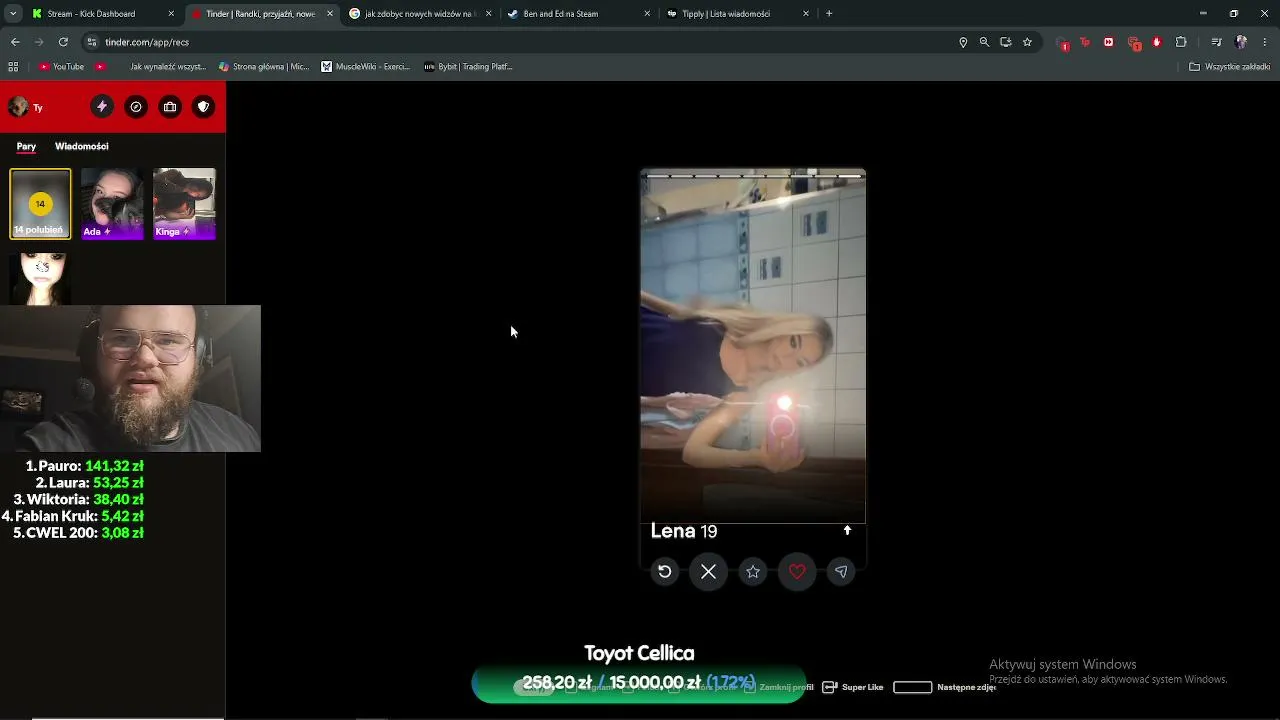The image size is (1280, 720).
Task: Open the Strona główna | Mic... bookmark
Action: click(x=264, y=67)
